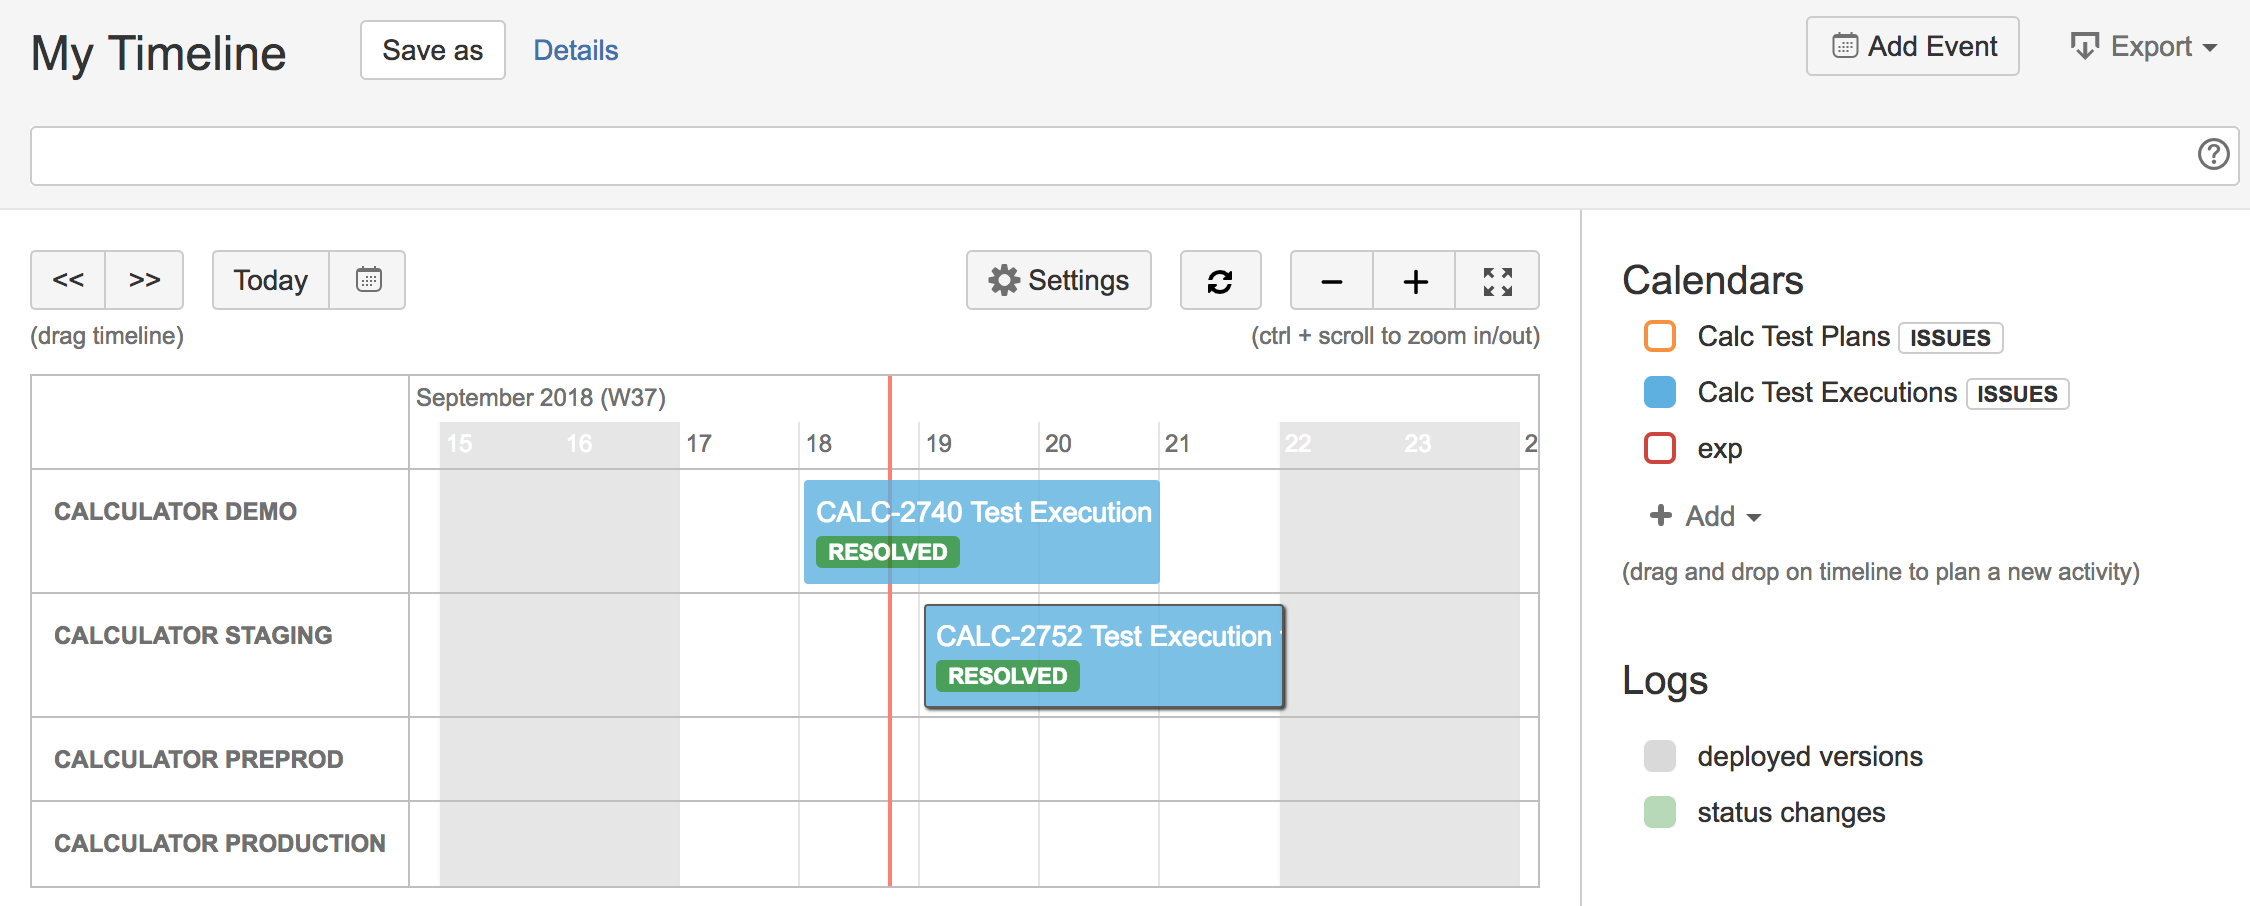Open the date picker calendar icon
This screenshot has height=906, width=2250.
tap(368, 280)
